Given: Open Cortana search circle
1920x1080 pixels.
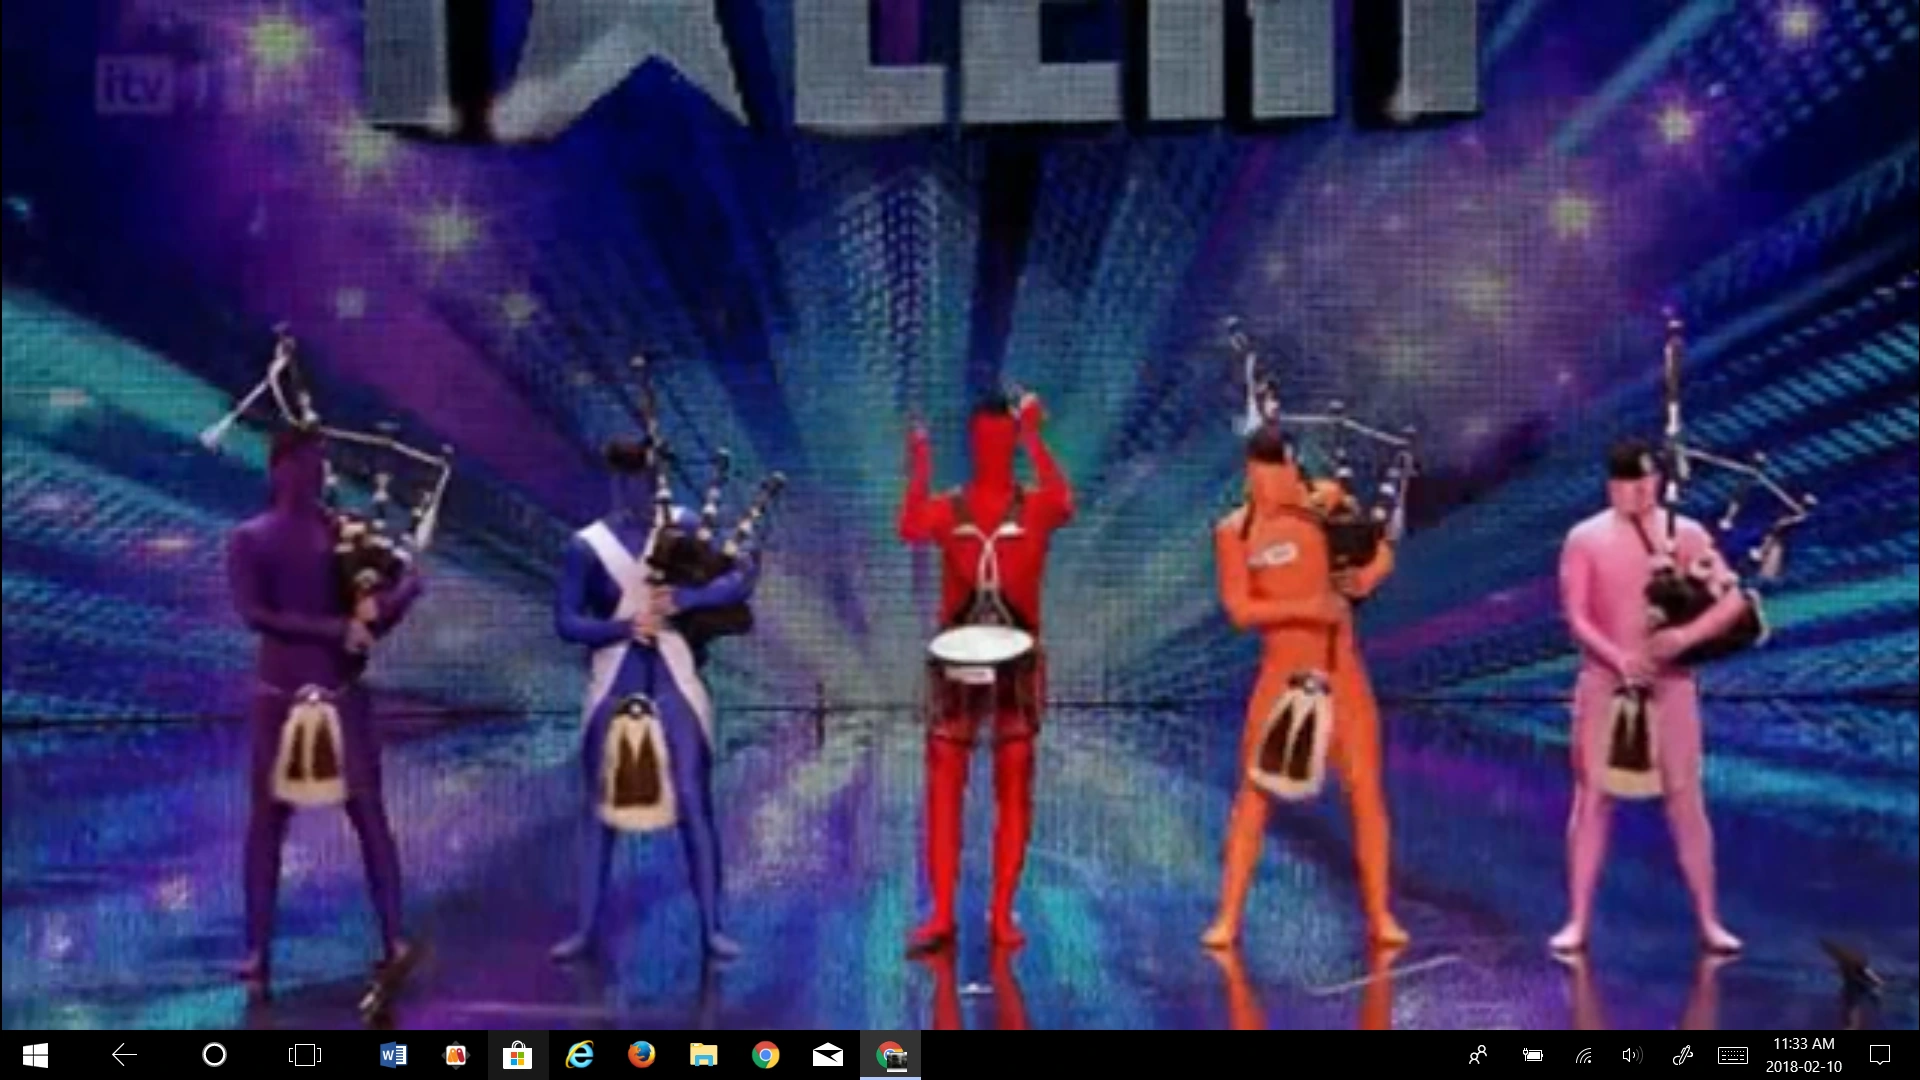Looking at the screenshot, I should (x=214, y=1055).
